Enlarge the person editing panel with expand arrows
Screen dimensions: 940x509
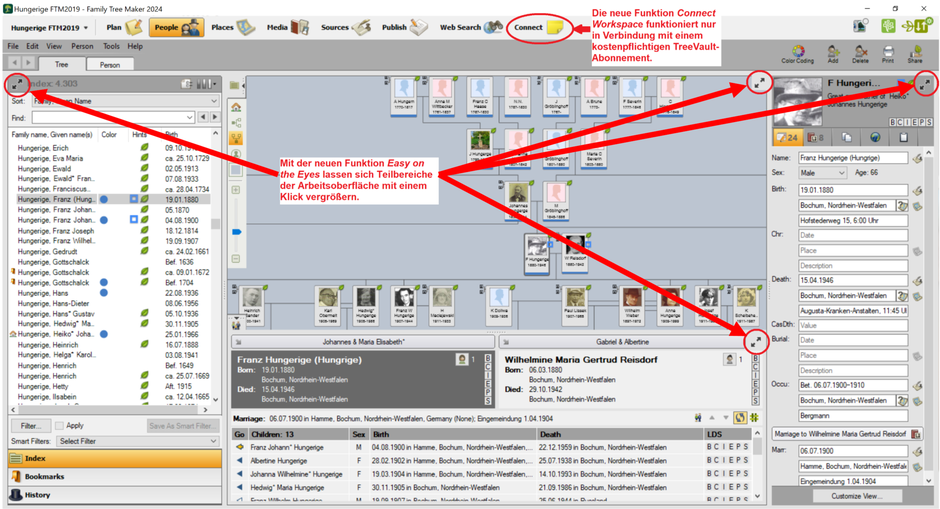[926, 84]
